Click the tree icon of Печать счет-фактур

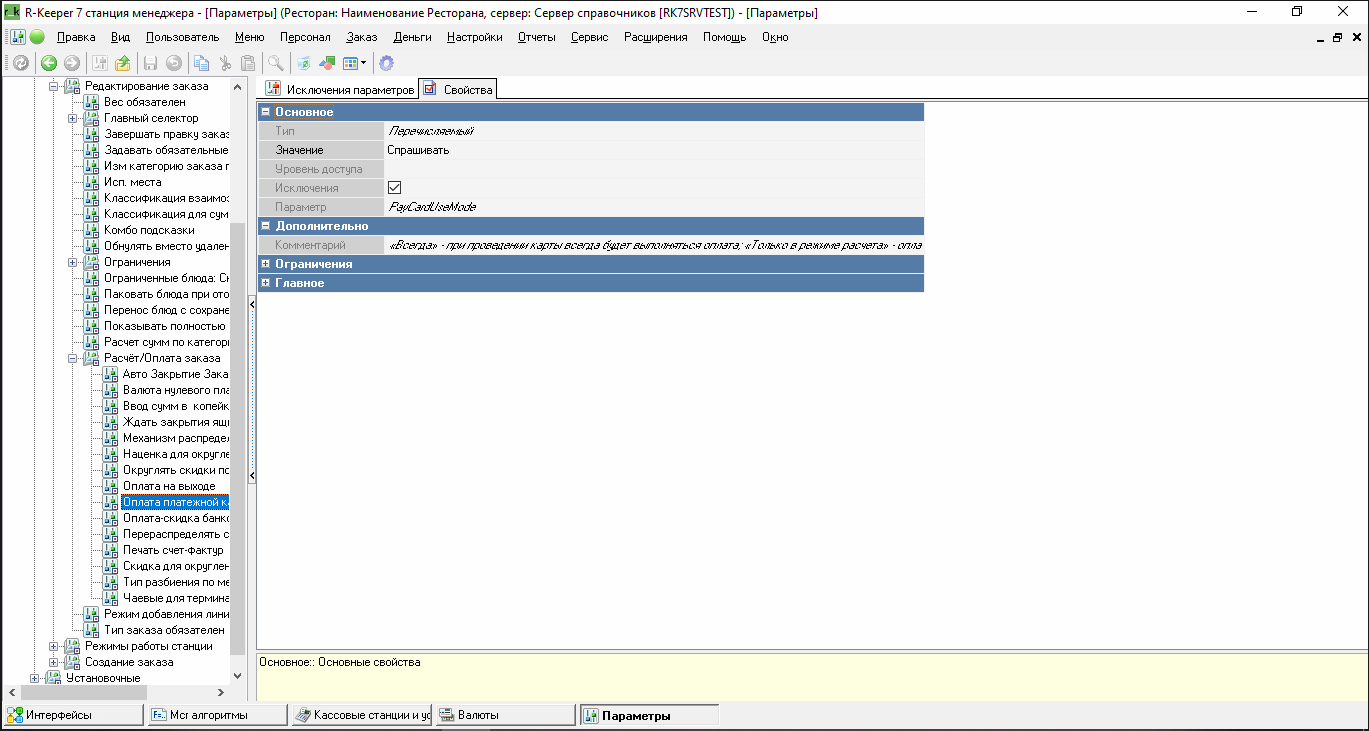pos(111,550)
